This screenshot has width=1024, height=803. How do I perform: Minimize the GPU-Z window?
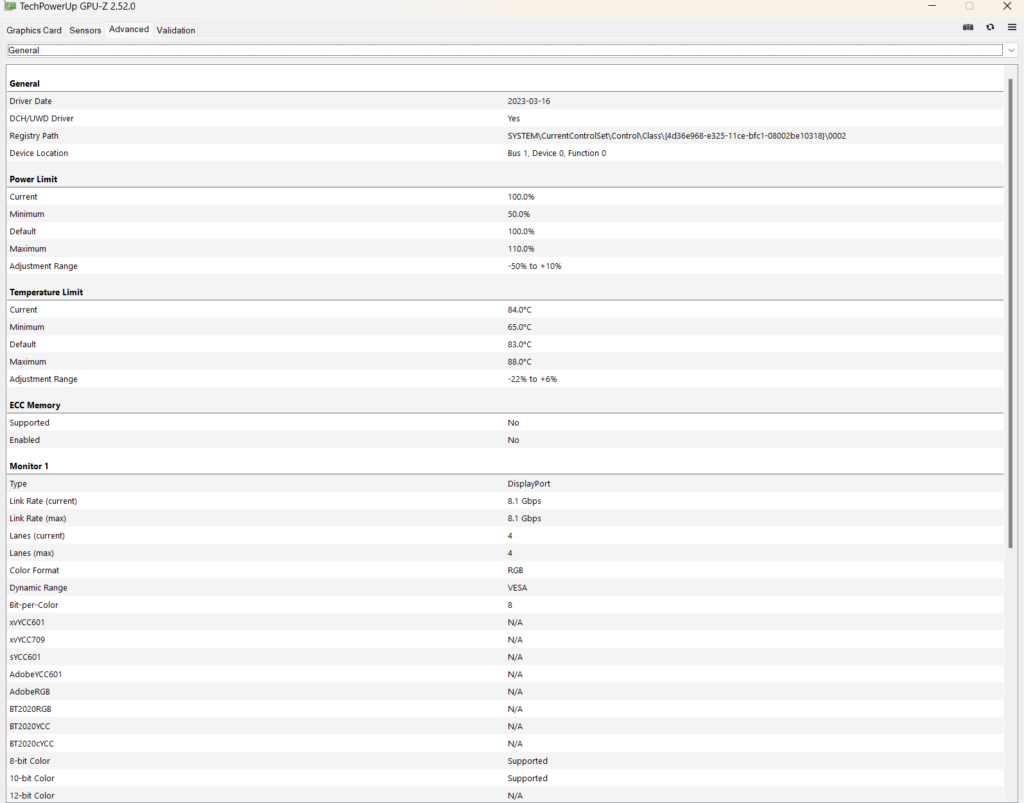[x=932, y=7]
